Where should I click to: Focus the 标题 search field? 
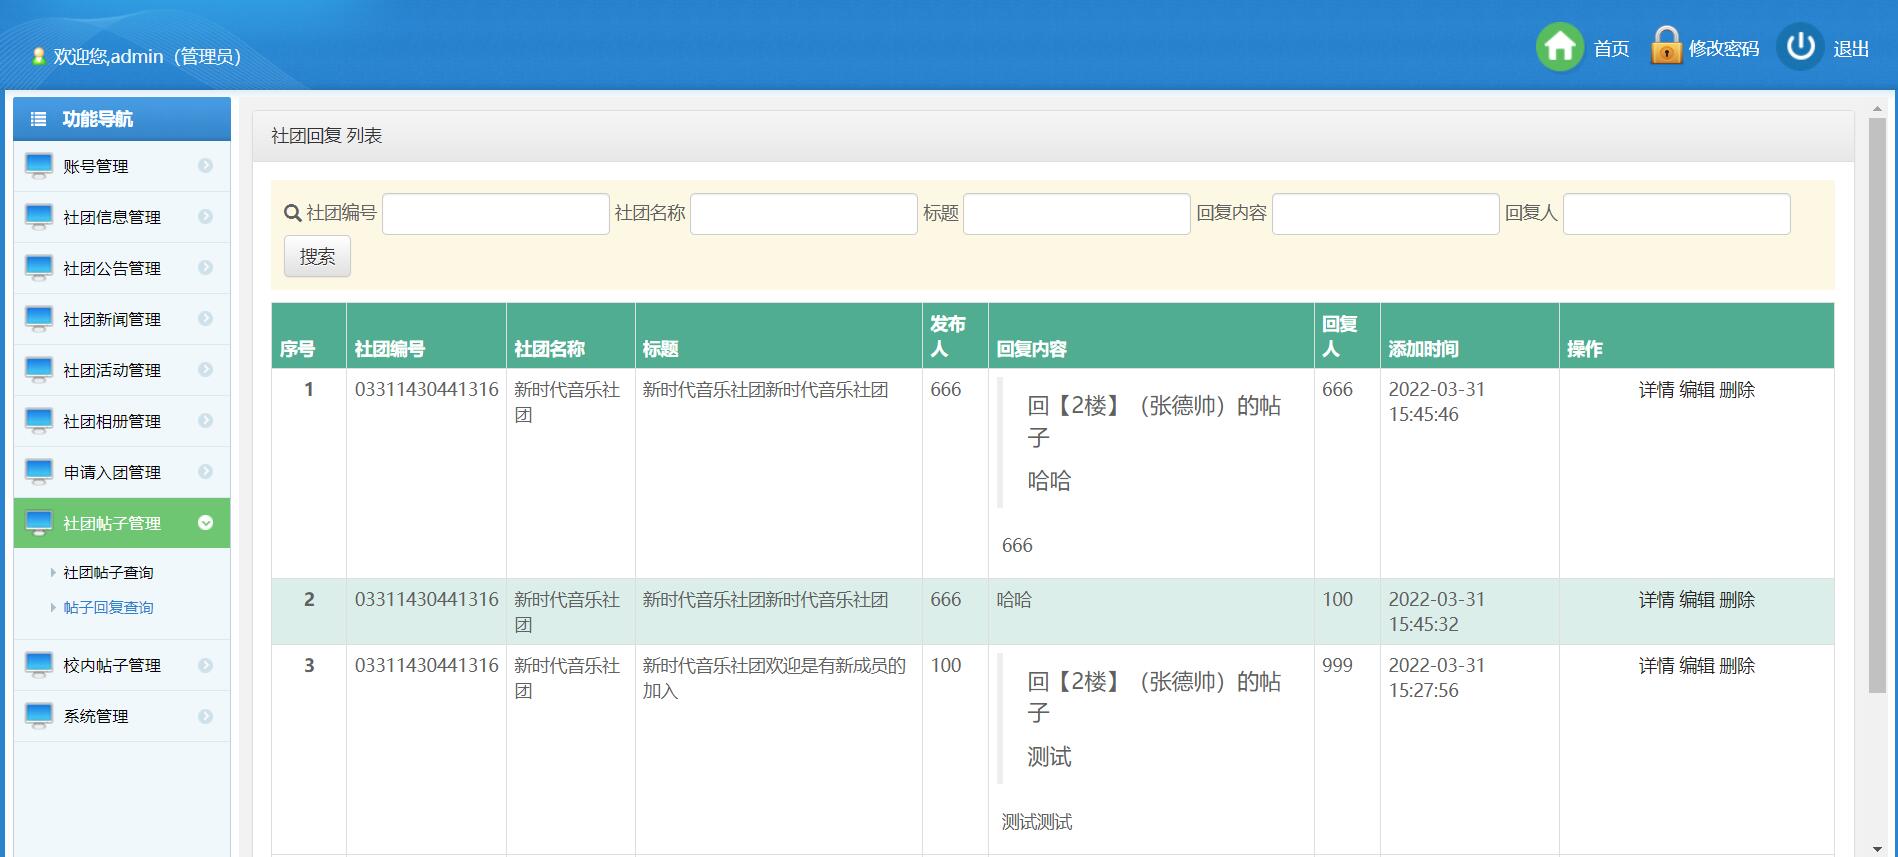[x=1077, y=214]
